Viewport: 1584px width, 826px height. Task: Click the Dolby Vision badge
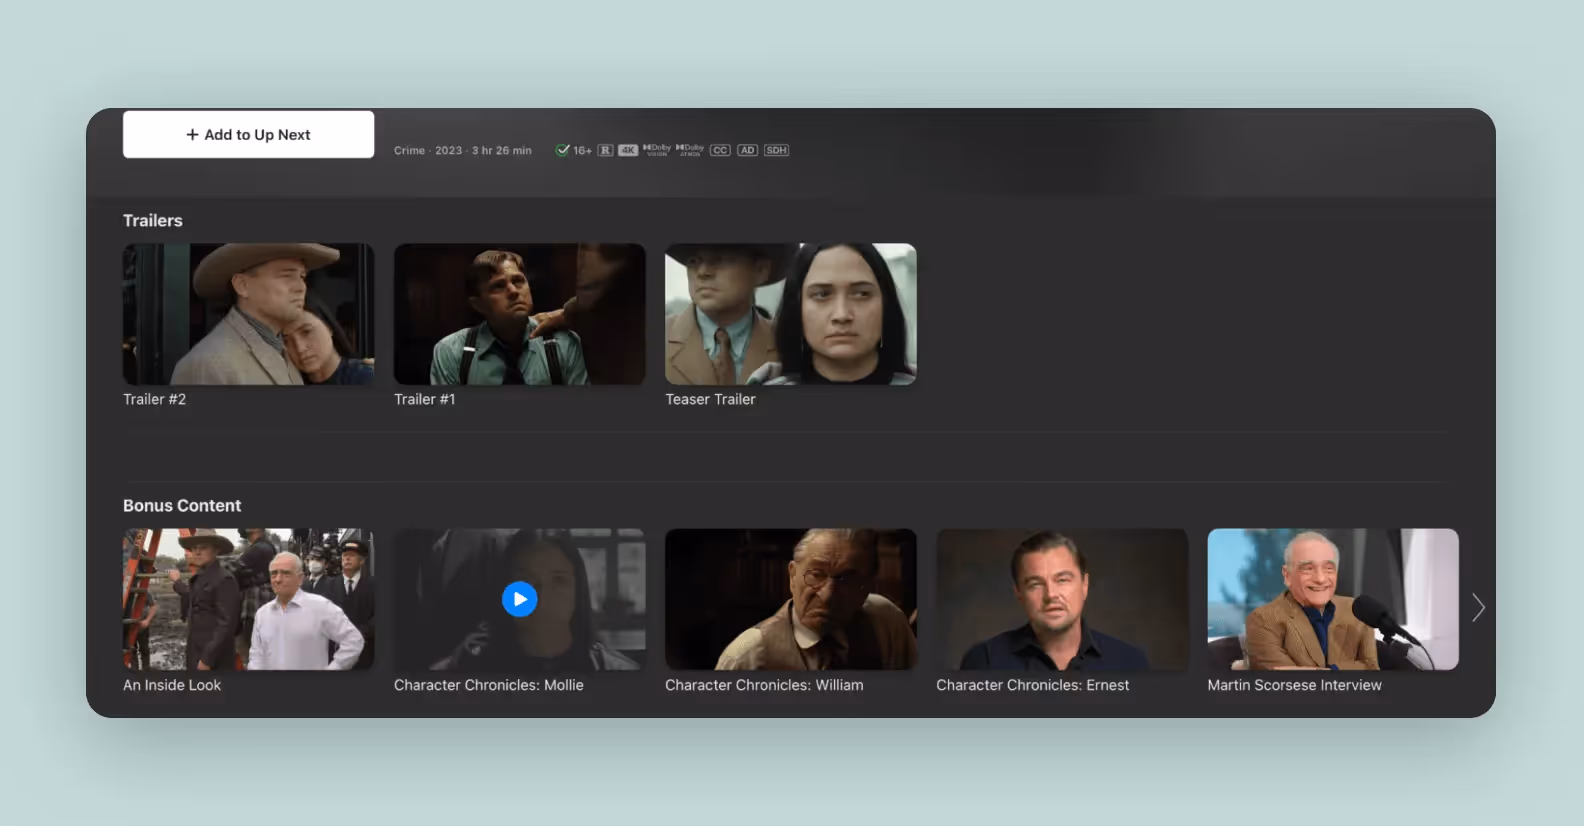(657, 150)
